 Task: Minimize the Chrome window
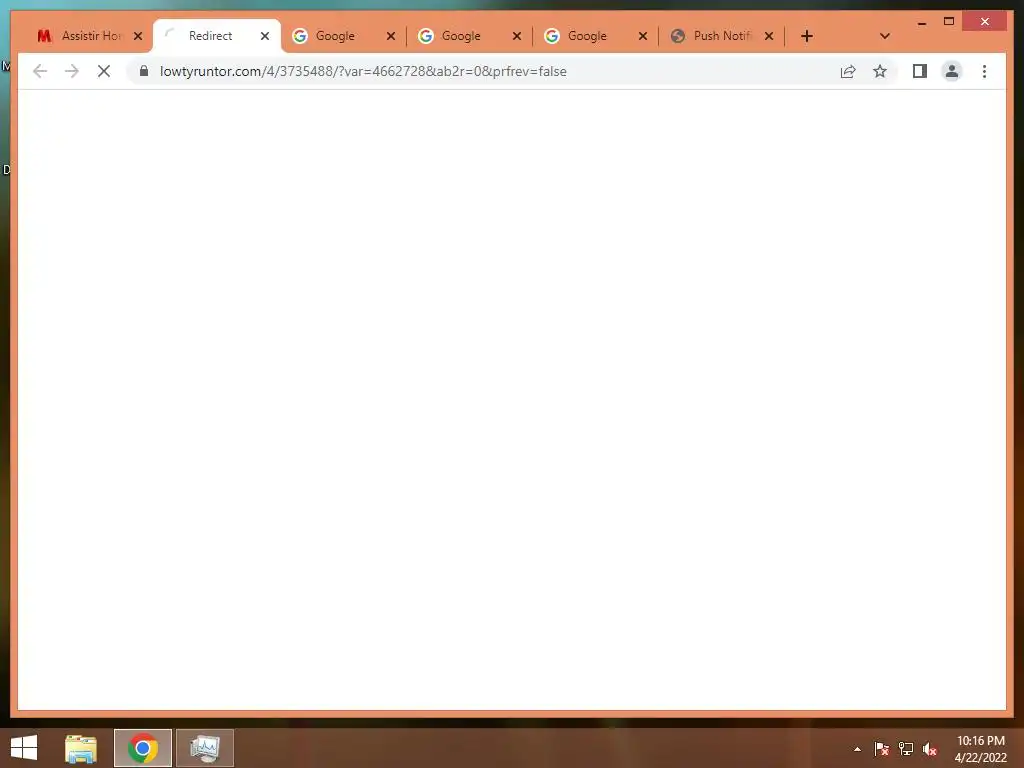pos(921,22)
